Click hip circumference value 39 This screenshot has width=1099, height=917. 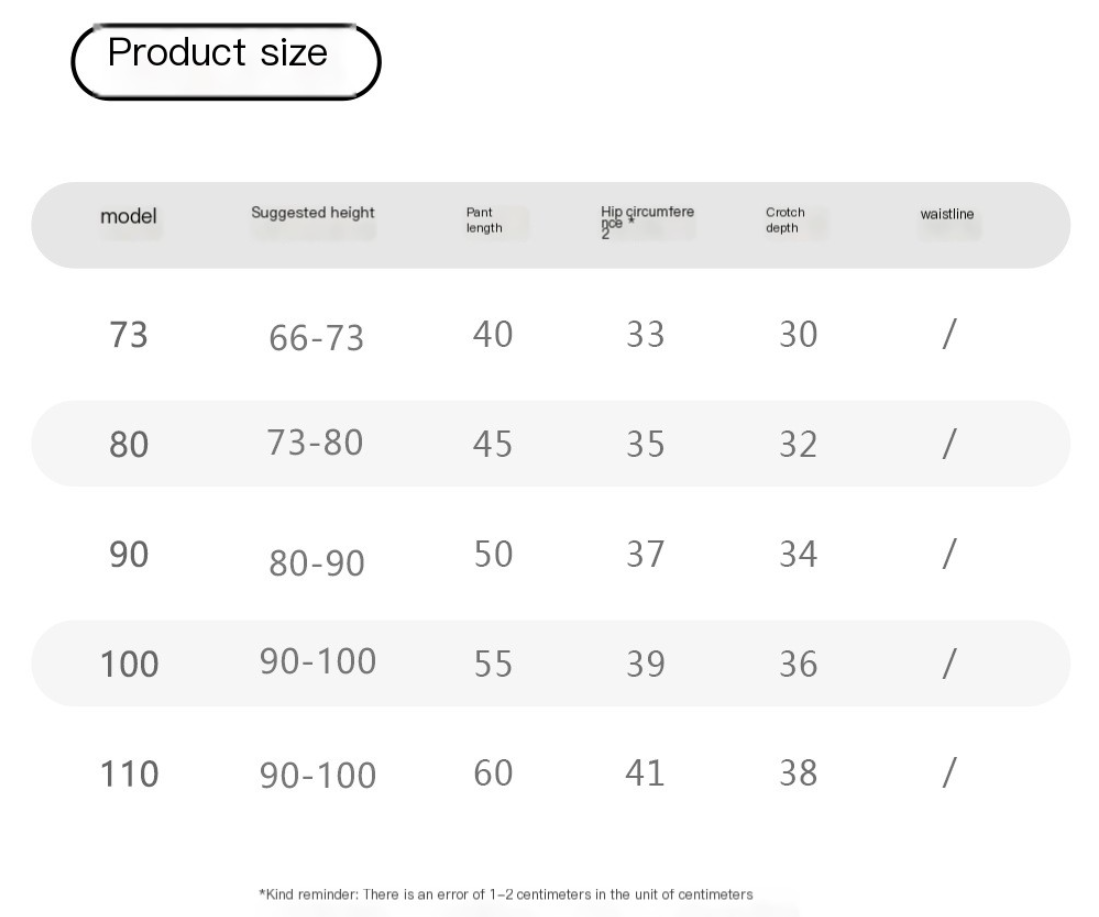pyautogui.click(x=645, y=664)
